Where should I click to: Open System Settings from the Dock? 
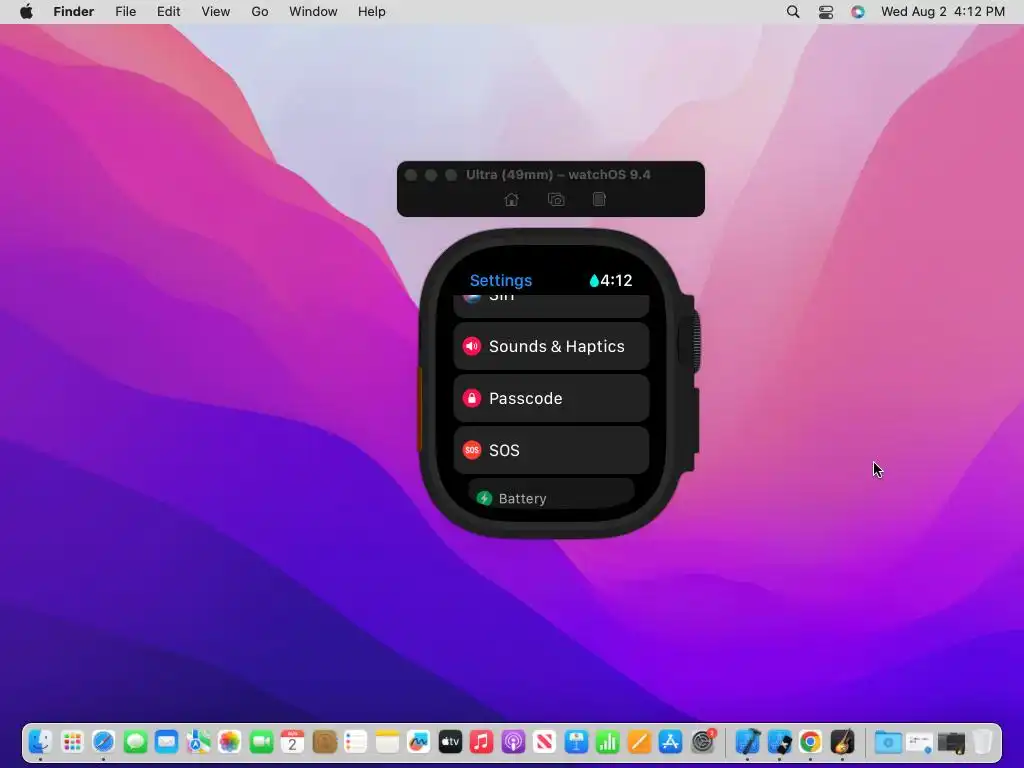click(x=703, y=742)
